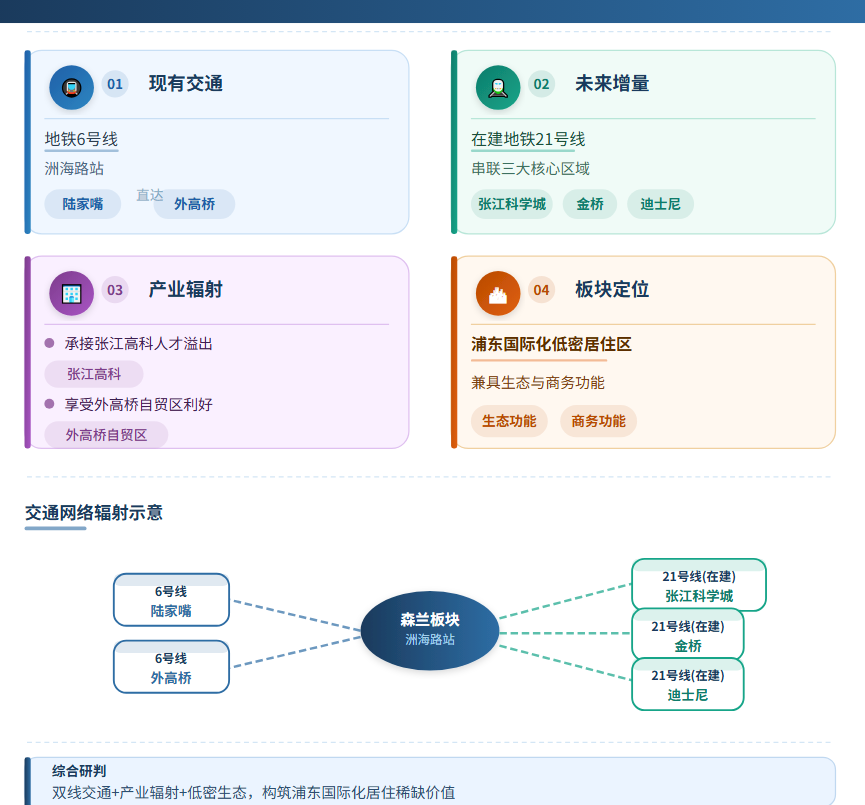
Task: Select the 21号线(在建) 金桥 node
Action: (687, 635)
